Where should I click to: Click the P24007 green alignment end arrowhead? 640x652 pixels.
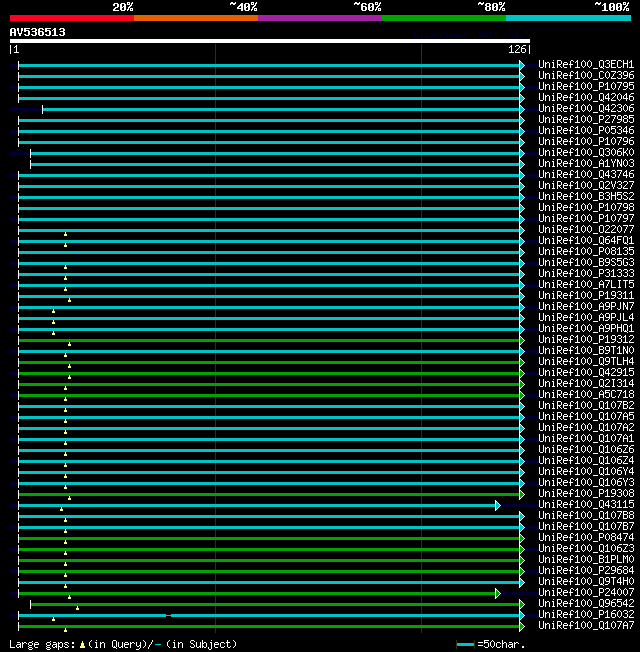[498, 594]
